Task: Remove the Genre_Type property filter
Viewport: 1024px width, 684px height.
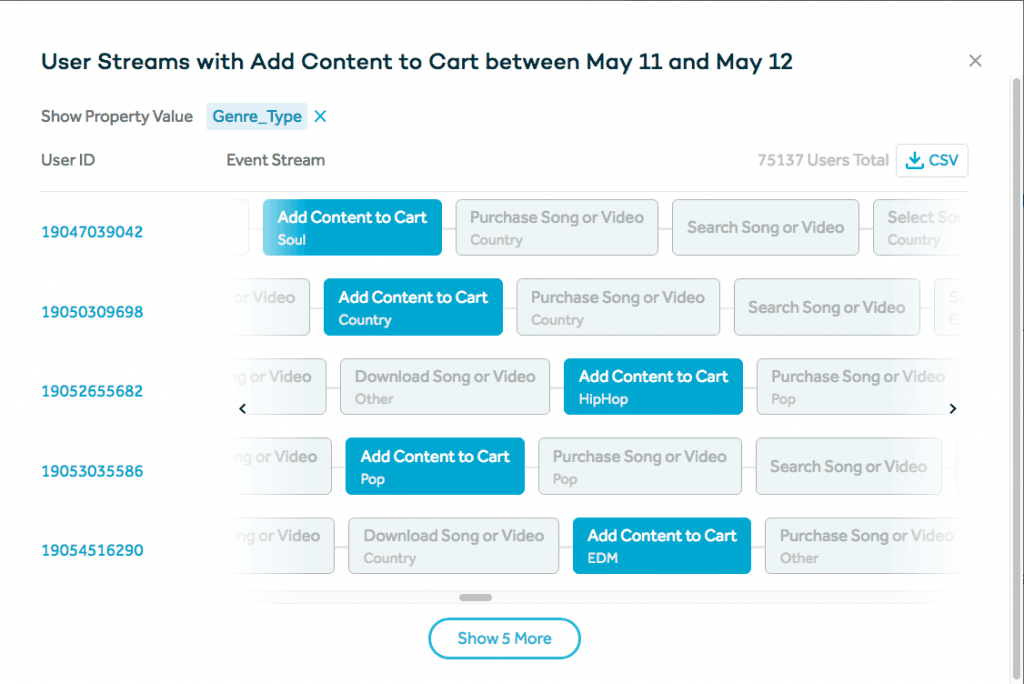Action: [x=320, y=117]
